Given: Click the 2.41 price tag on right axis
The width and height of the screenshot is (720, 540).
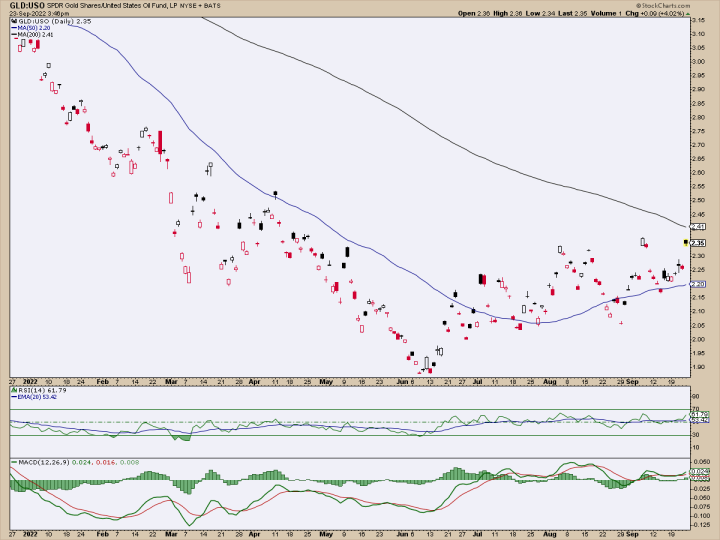Looking at the screenshot, I should click(x=697, y=227).
